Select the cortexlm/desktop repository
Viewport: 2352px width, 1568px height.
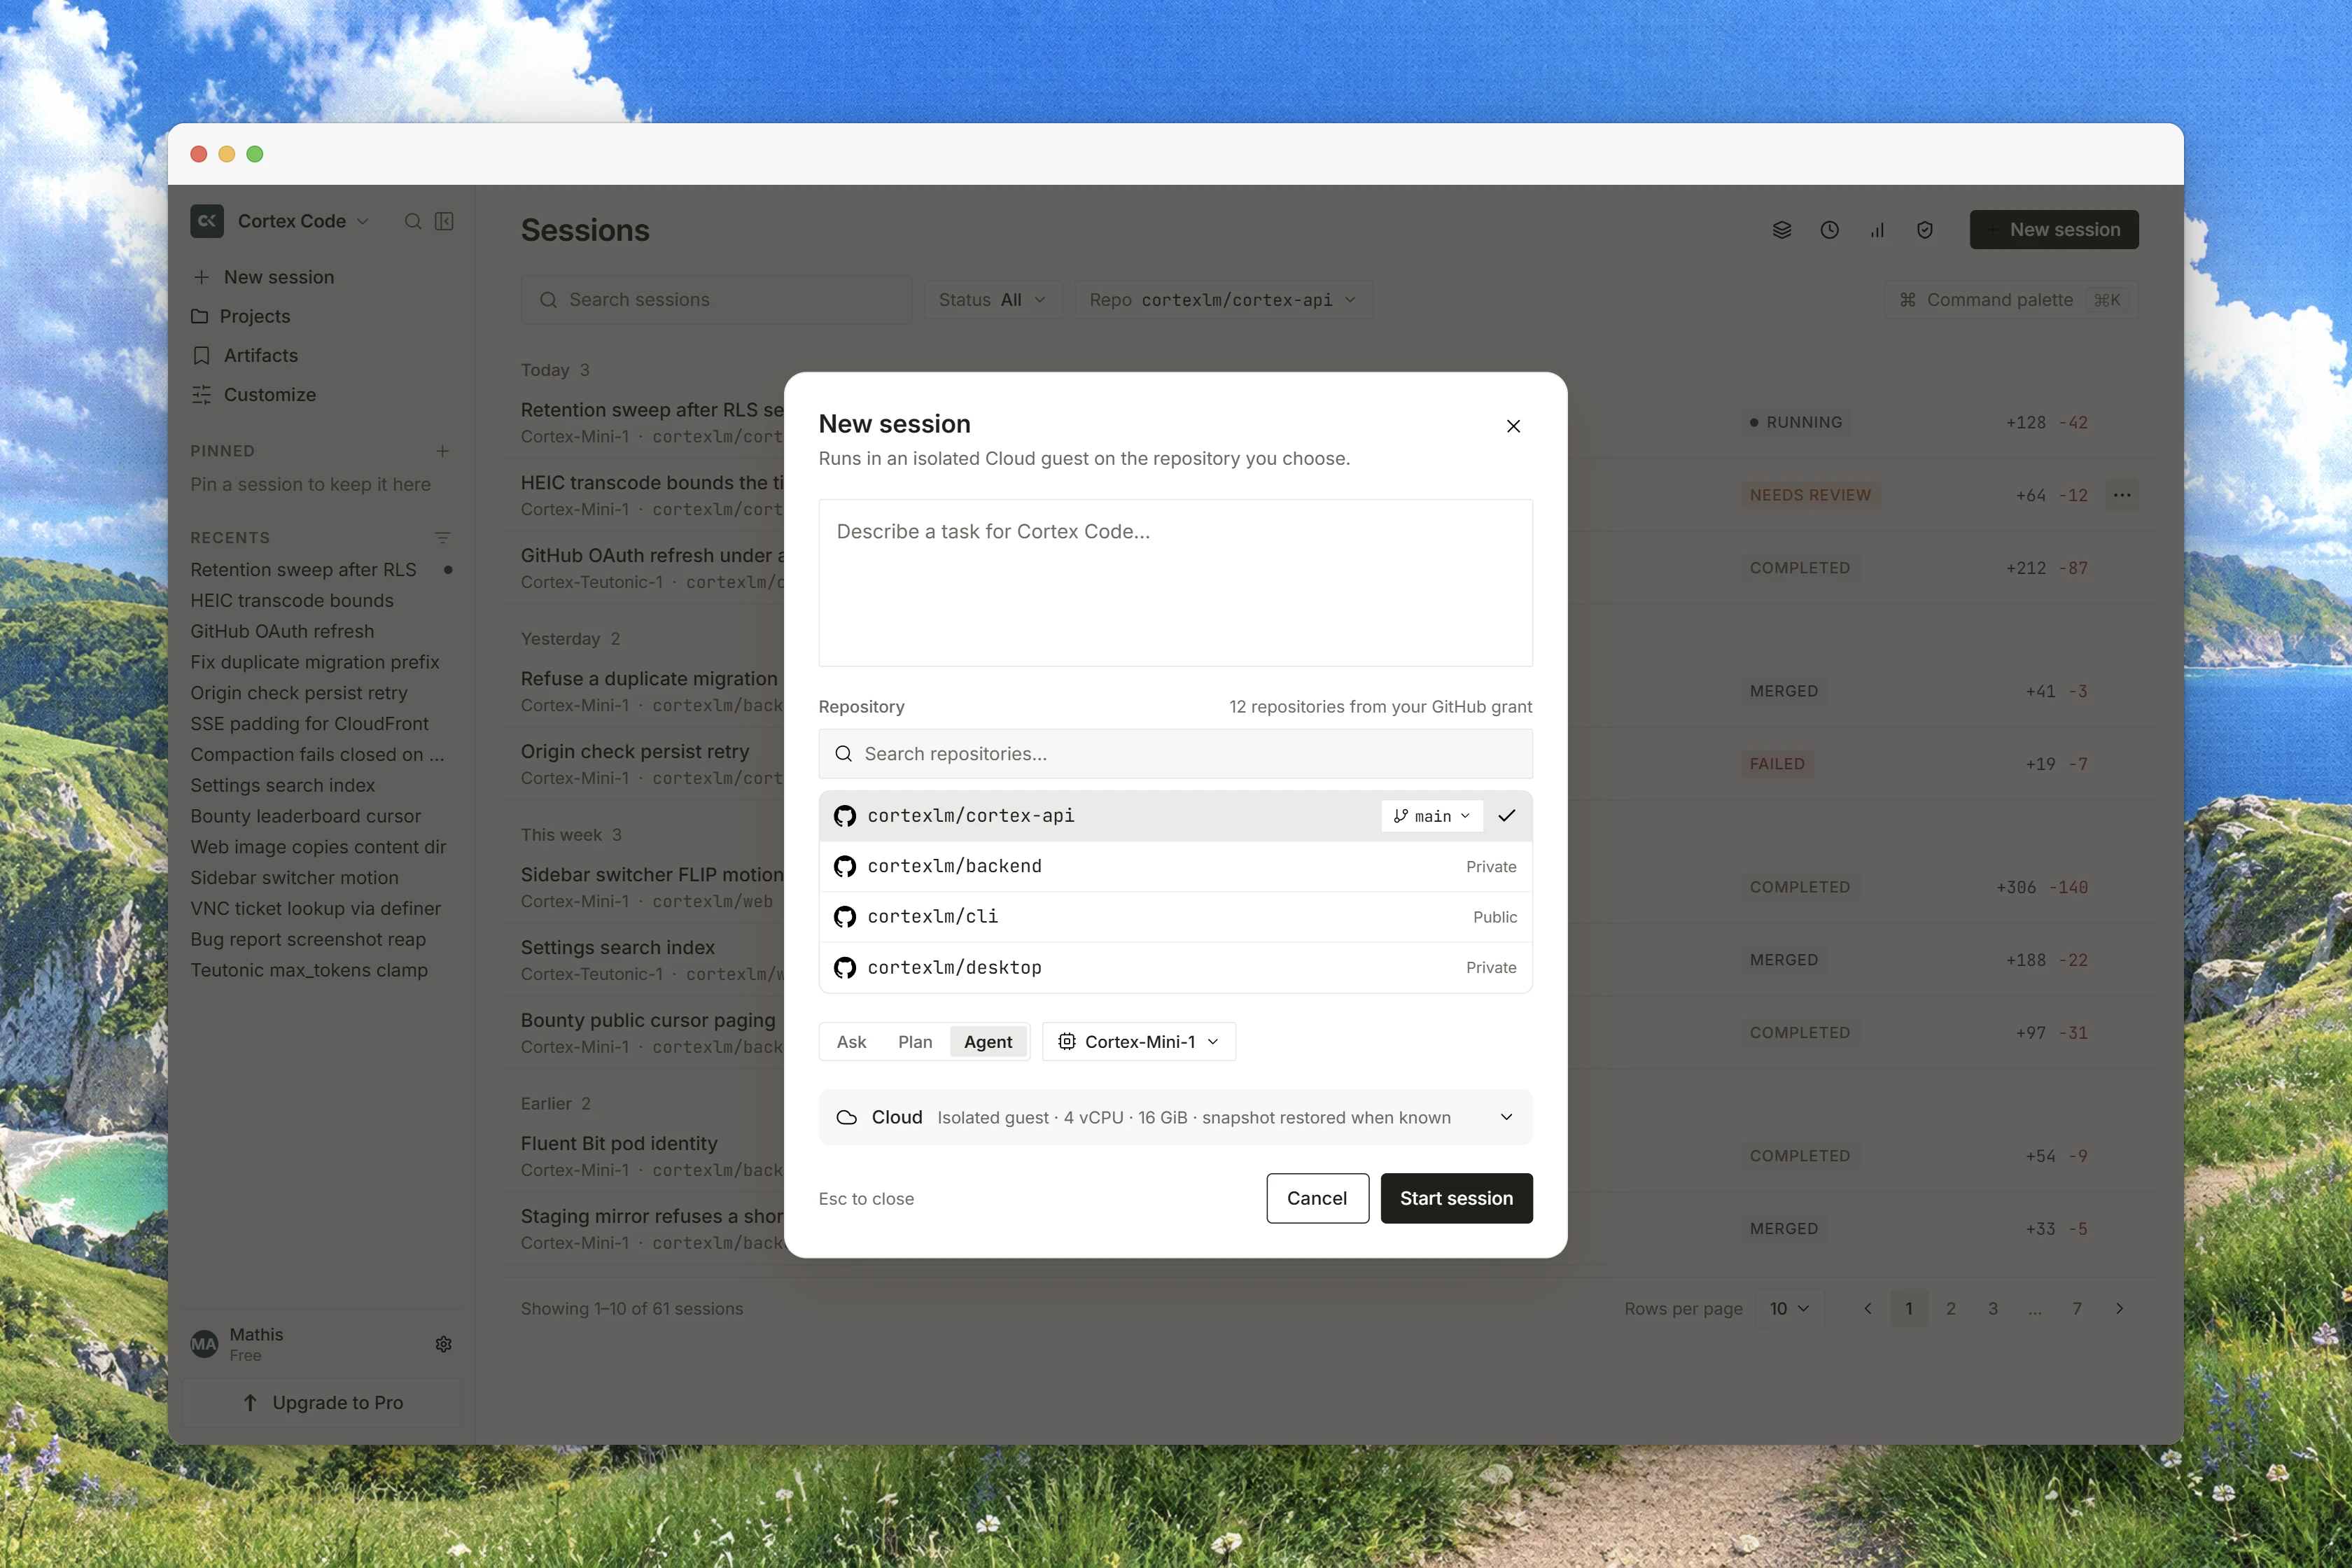click(1175, 968)
